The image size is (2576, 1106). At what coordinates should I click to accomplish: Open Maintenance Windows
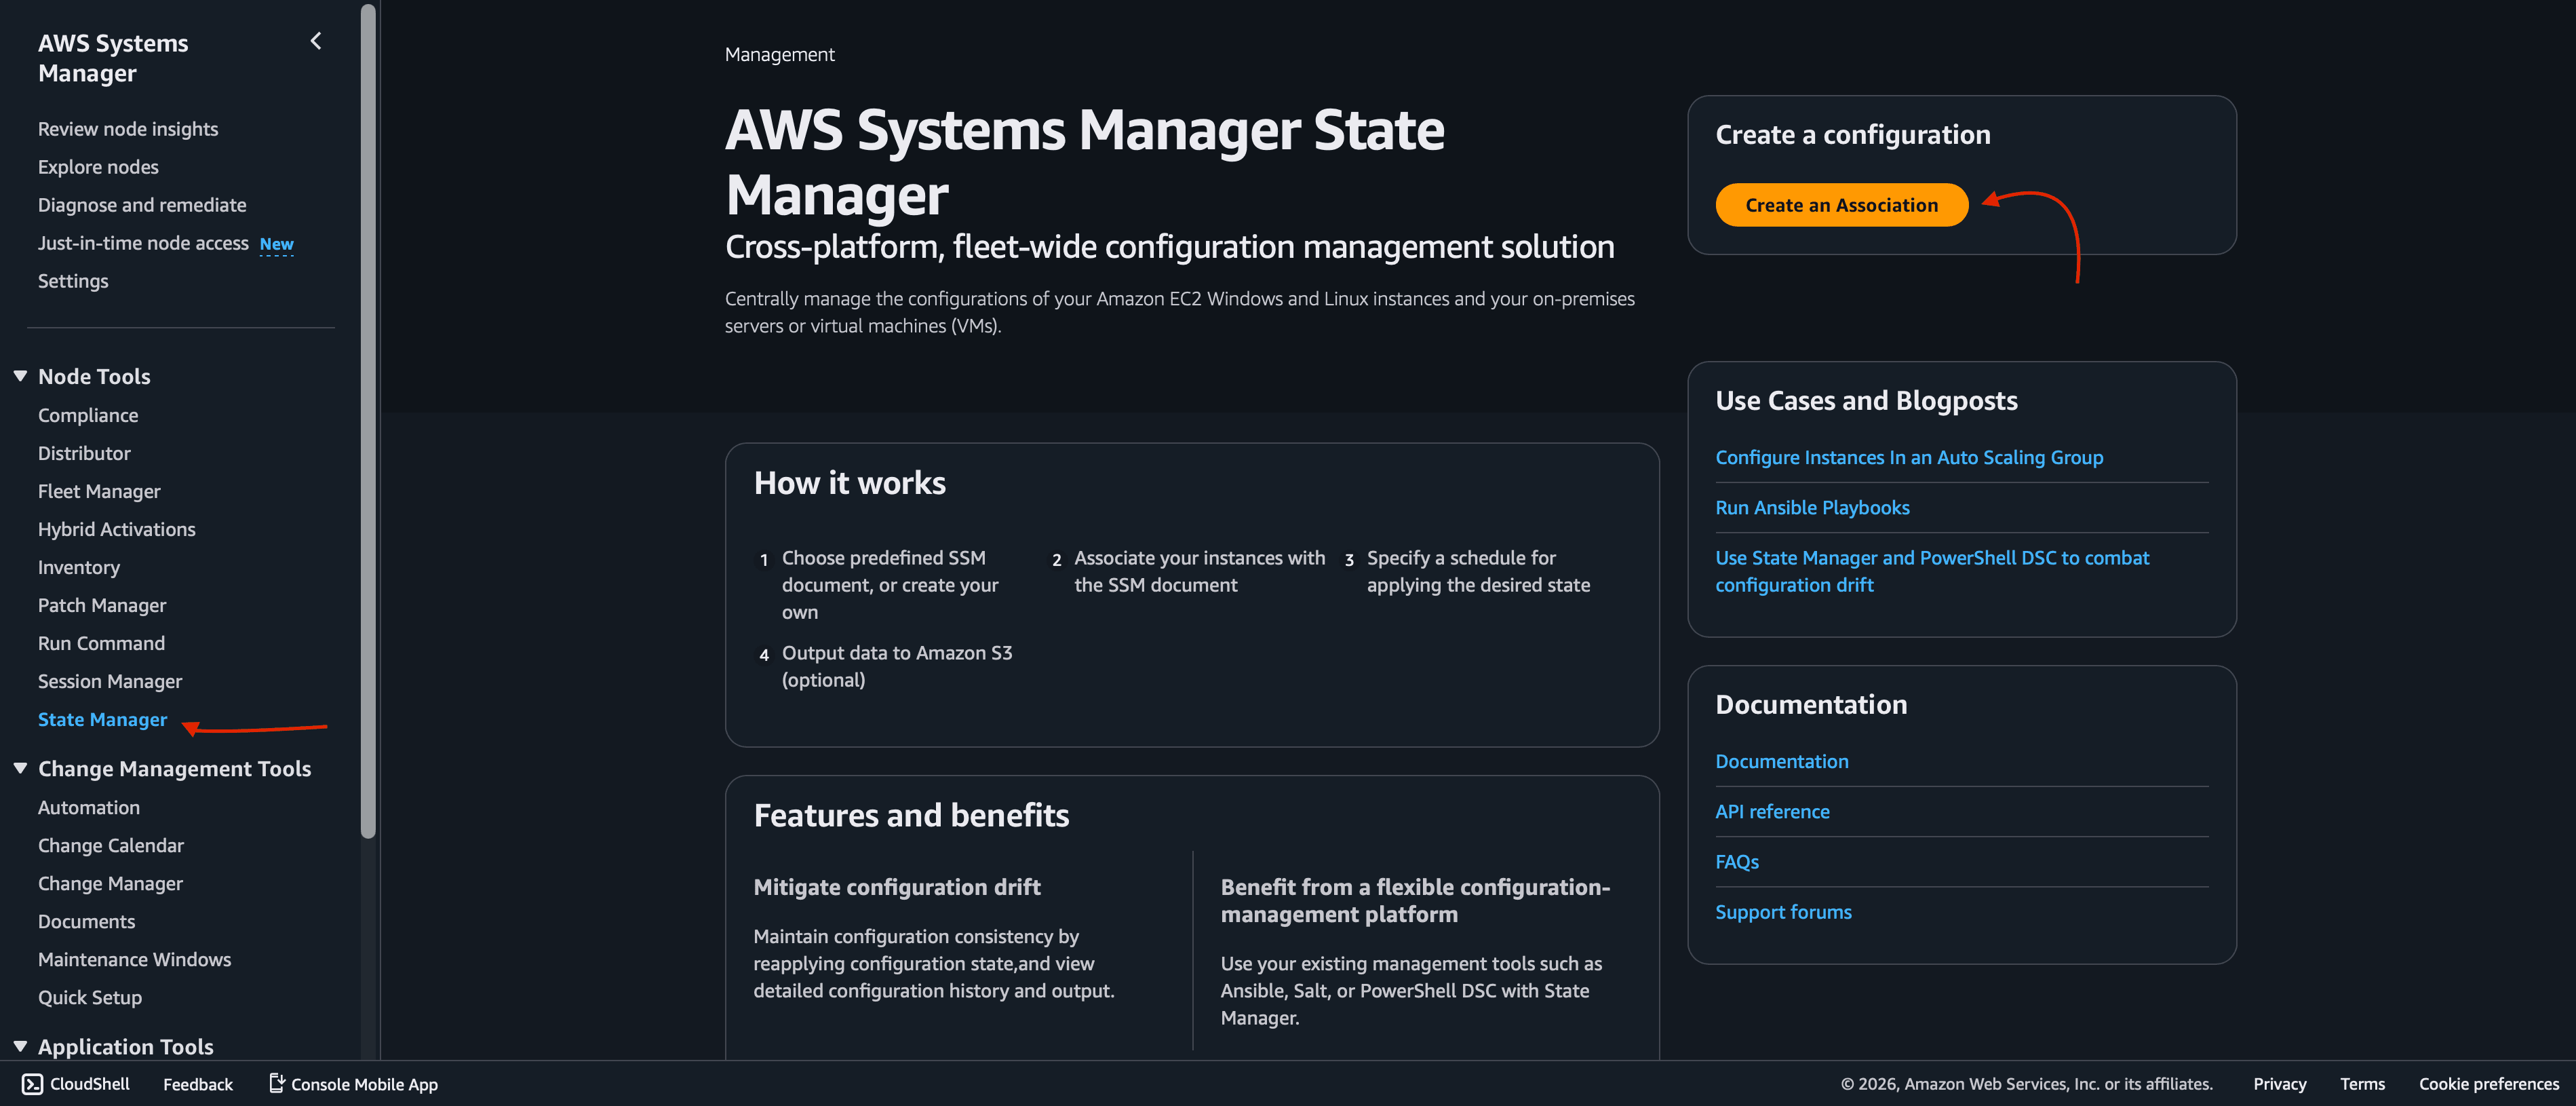pos(134,959)
